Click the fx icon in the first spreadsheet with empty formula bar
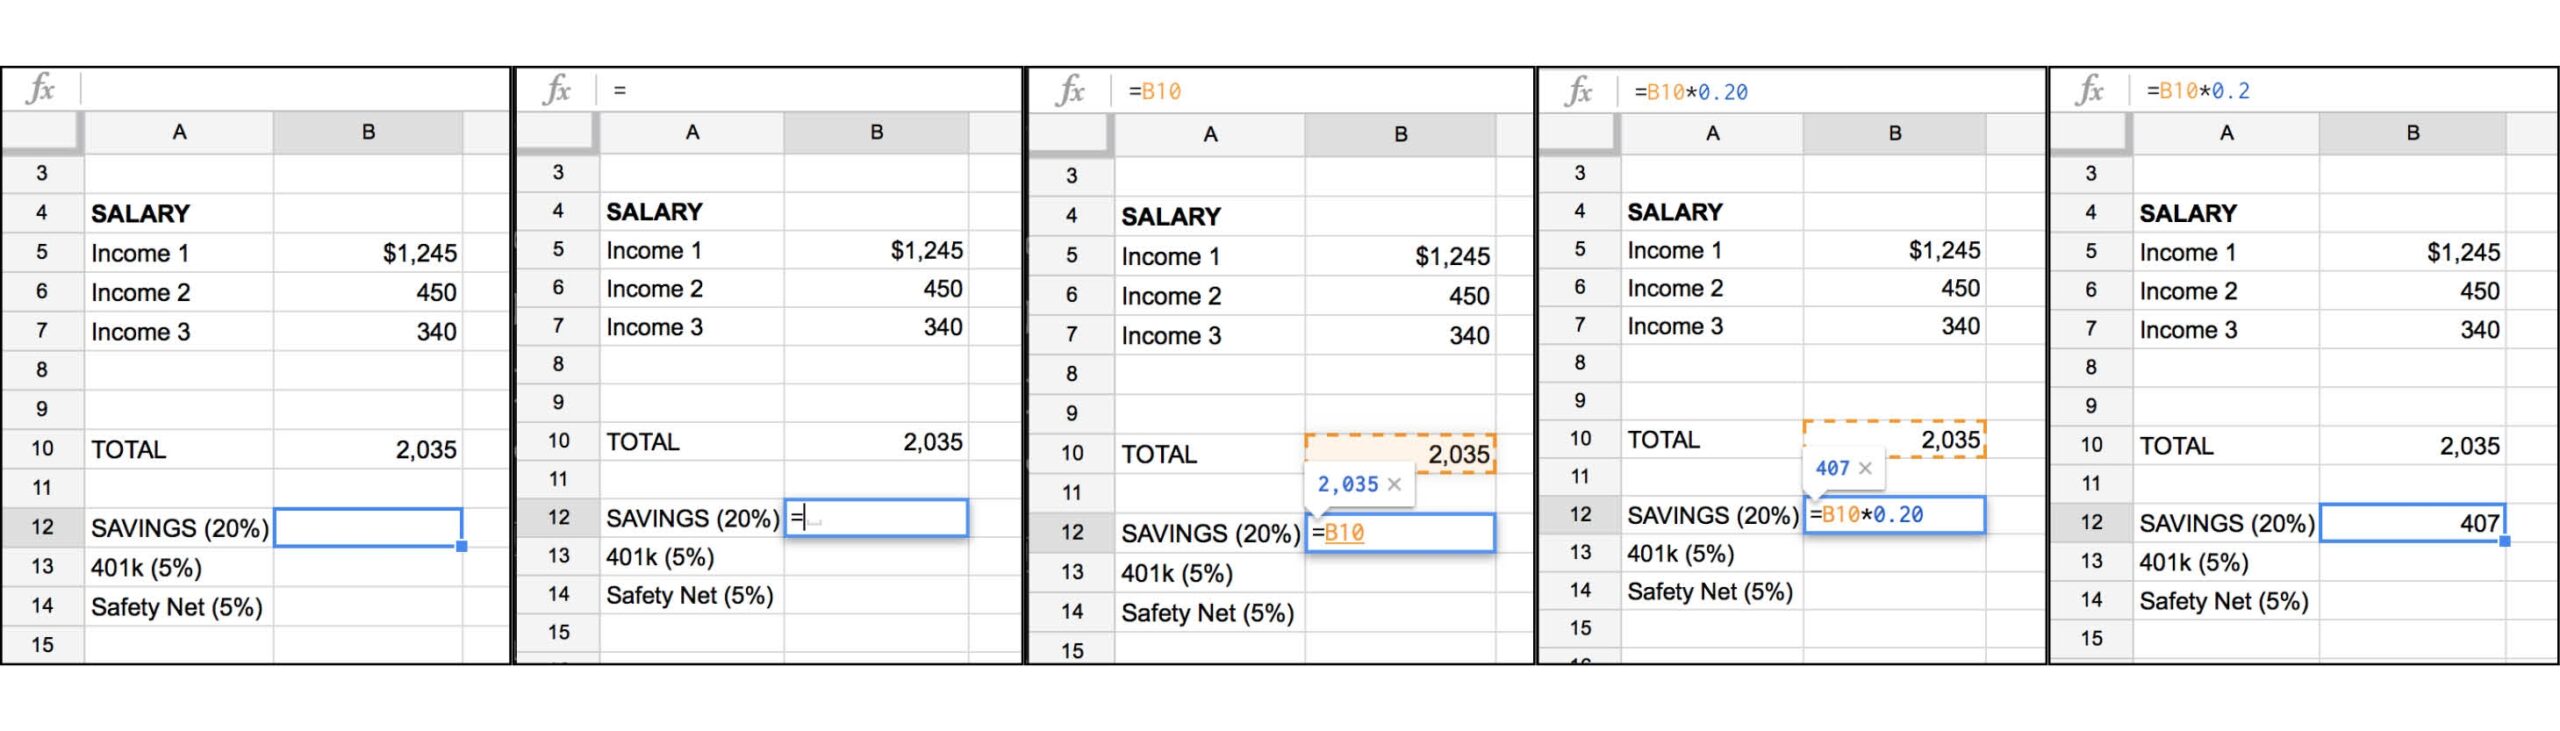 [41, 89]
